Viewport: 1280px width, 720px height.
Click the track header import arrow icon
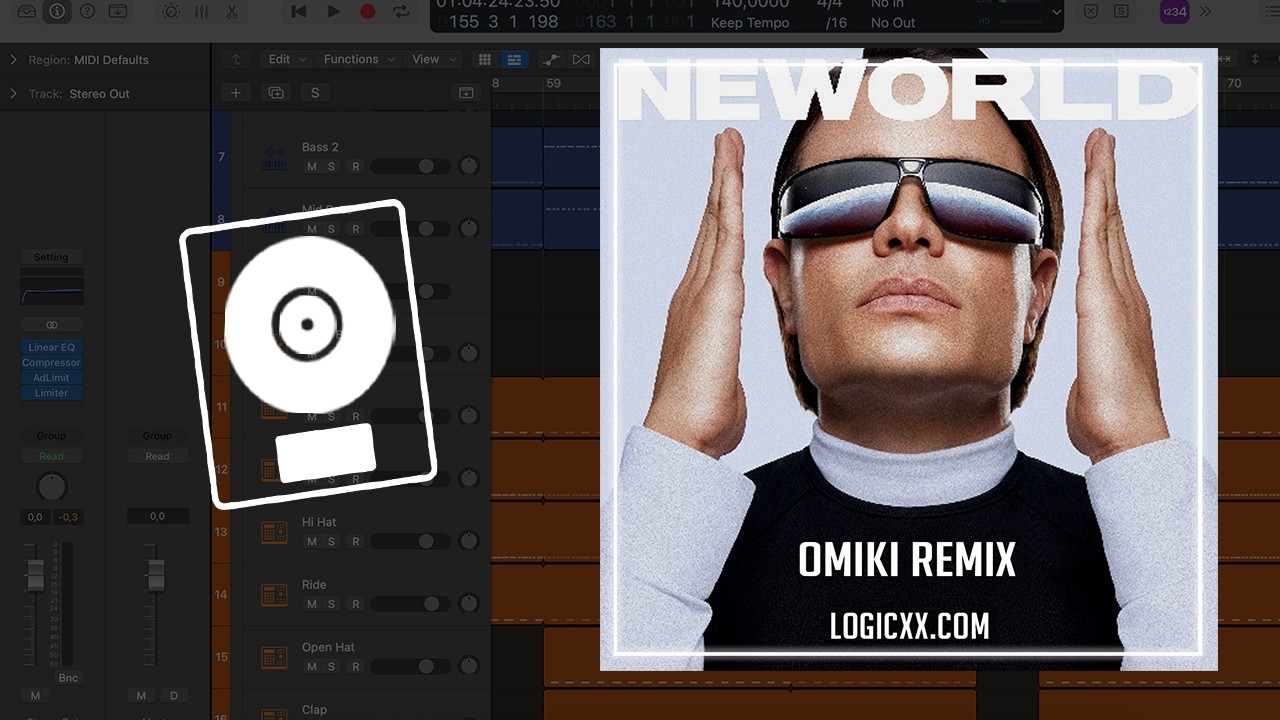[x=466, y=93]
